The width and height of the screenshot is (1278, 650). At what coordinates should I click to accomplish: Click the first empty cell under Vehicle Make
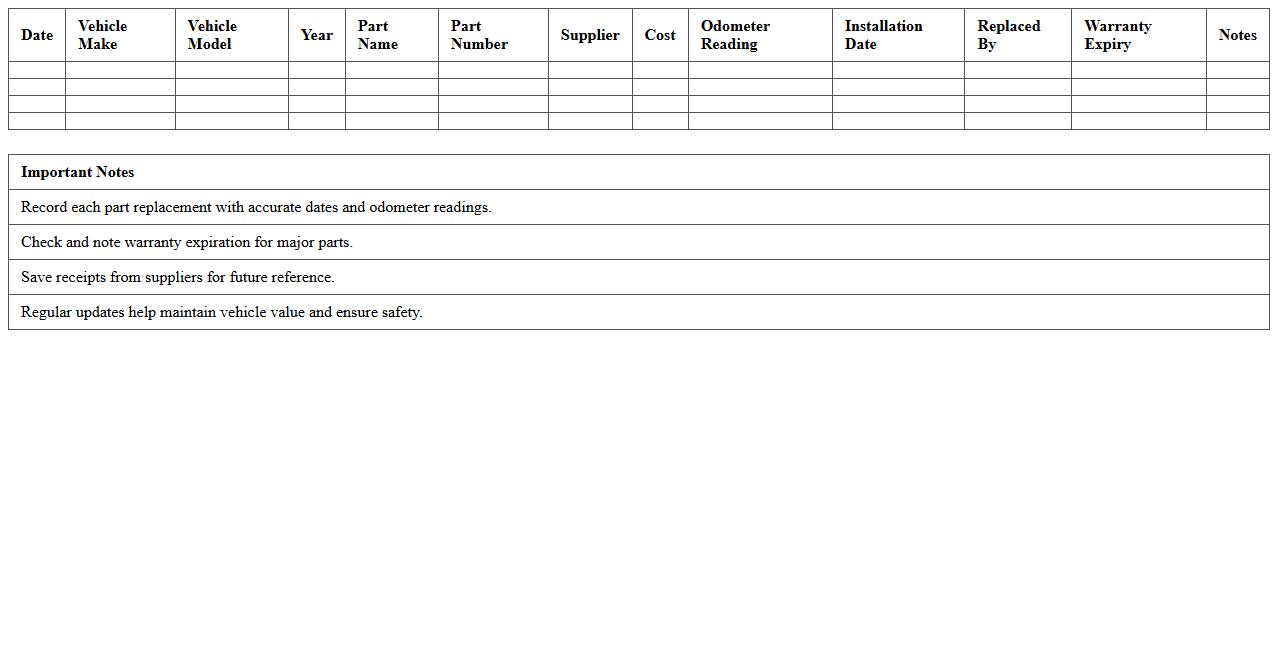120,70
